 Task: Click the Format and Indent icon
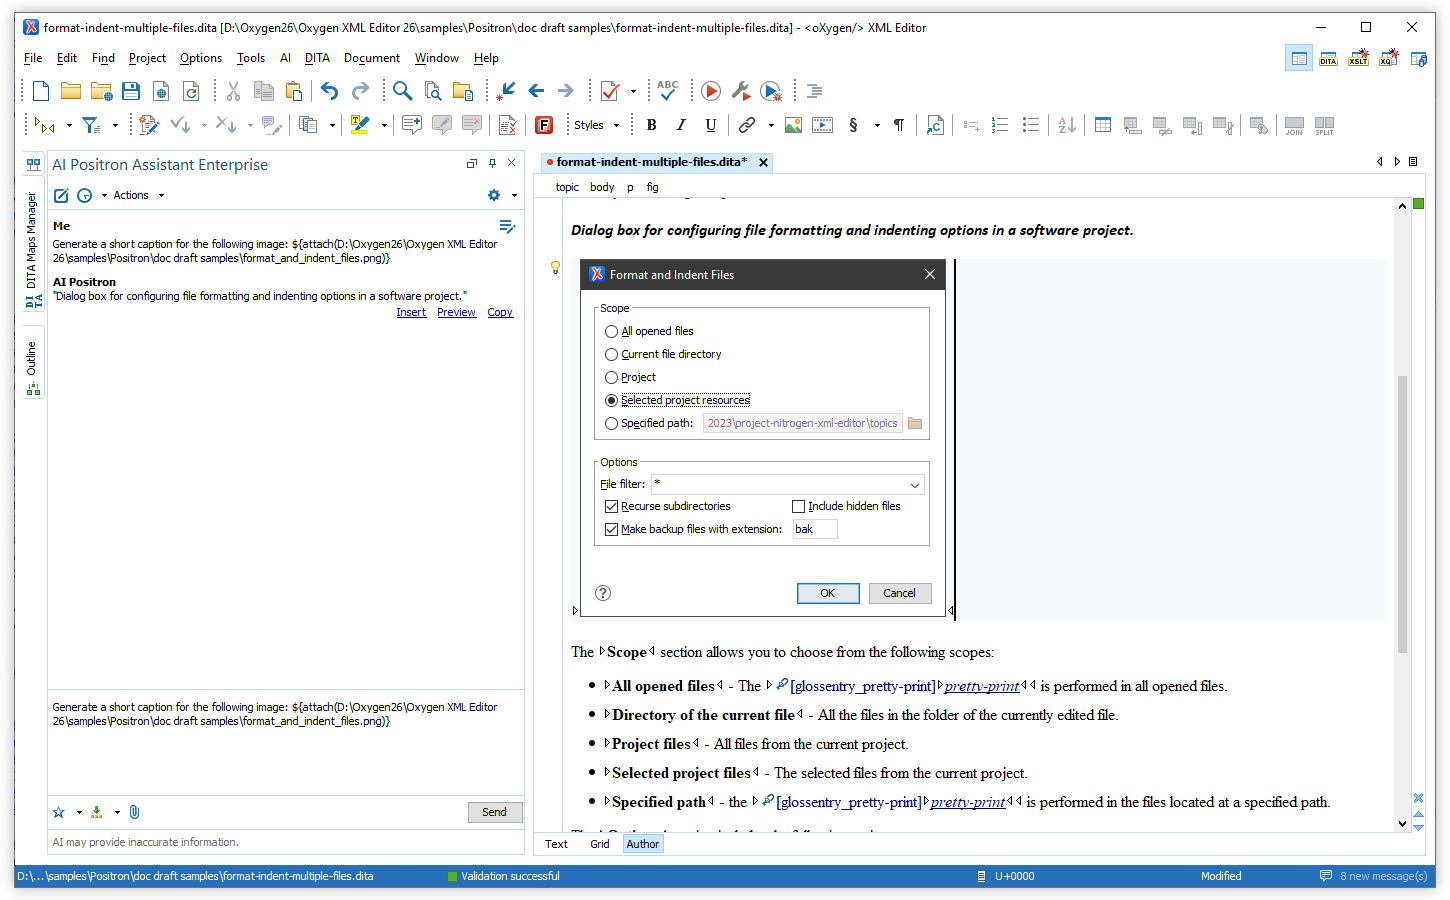[x=815, y=91]
